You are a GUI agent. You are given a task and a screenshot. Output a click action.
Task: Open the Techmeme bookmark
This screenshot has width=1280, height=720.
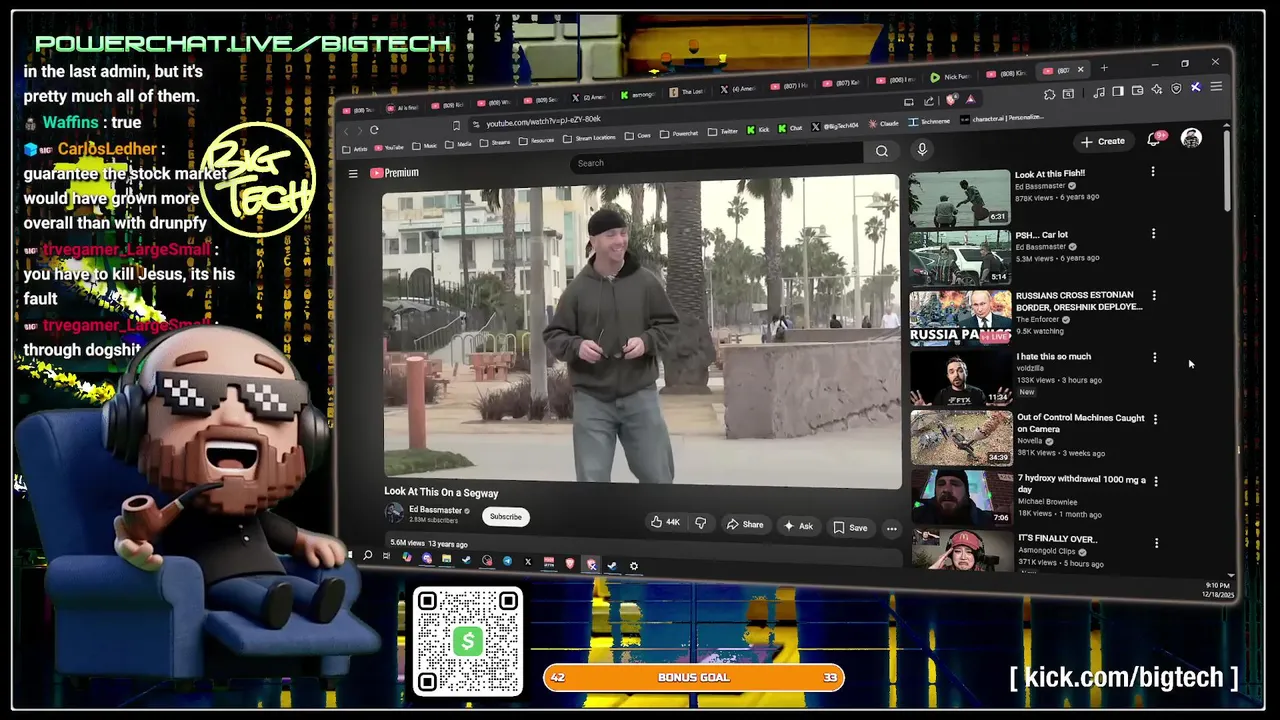[929, 121]
